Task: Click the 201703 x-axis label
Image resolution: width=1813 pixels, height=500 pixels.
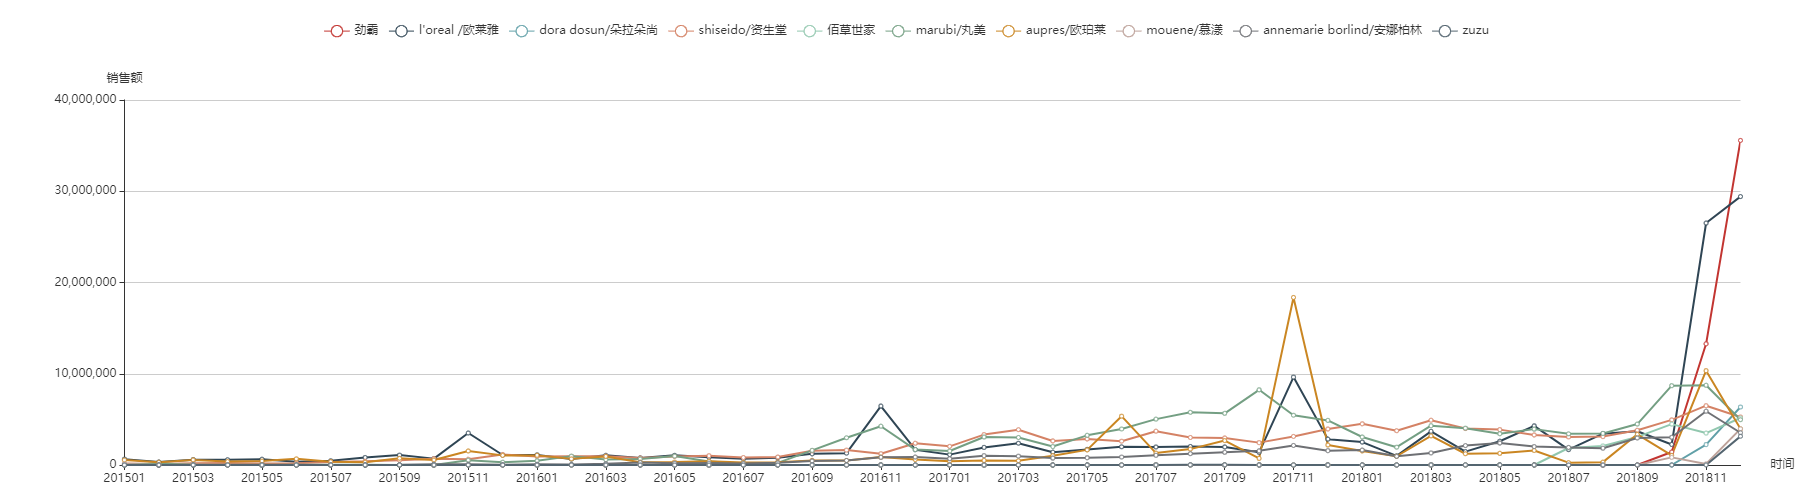Action: 1018,478
